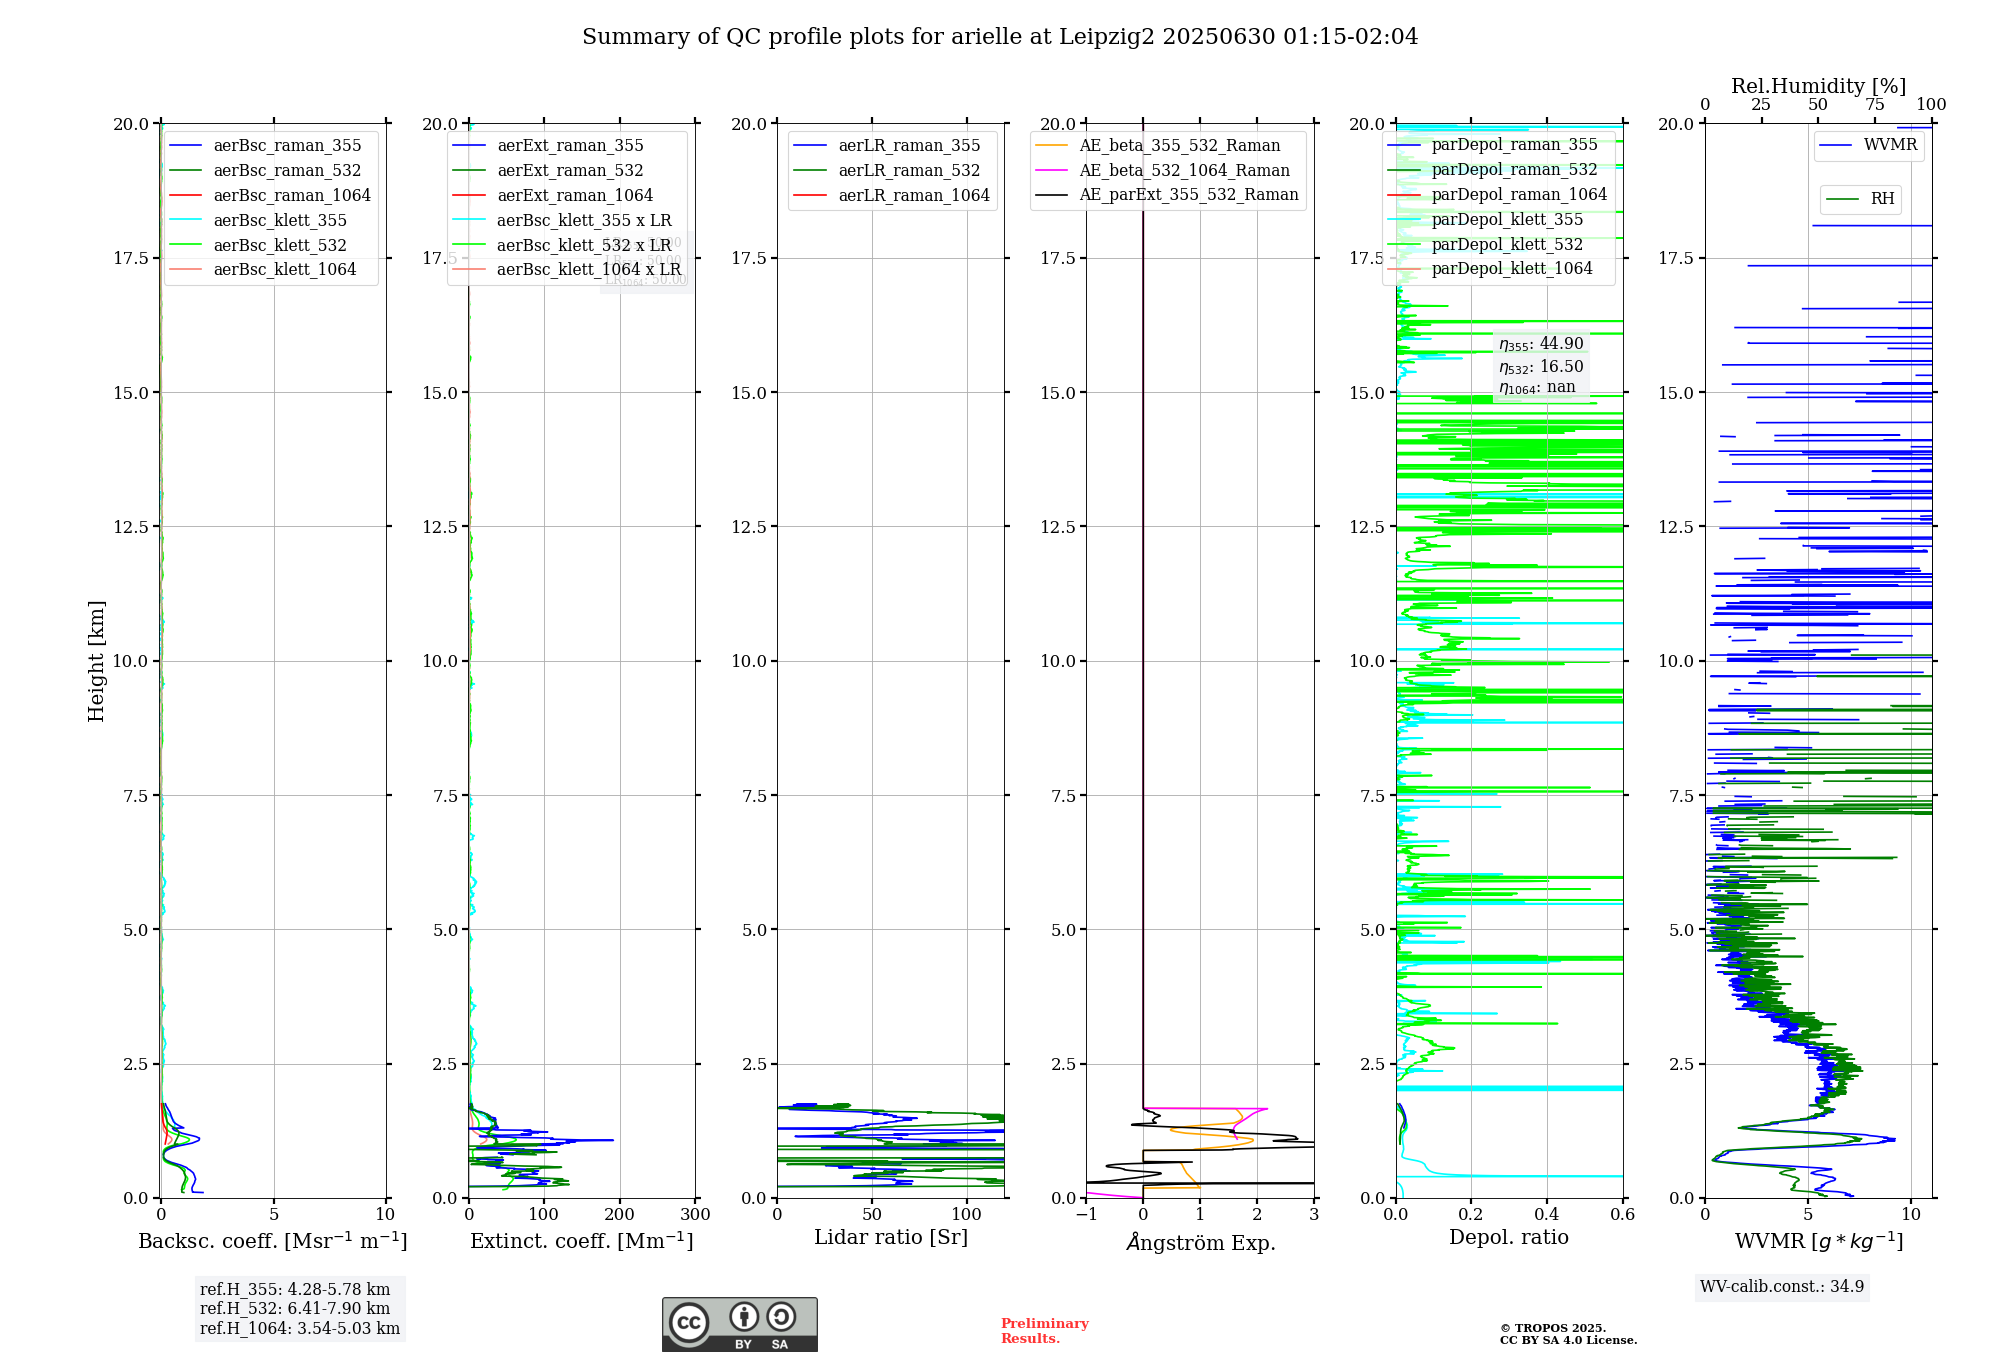Click the Height [km] axis label
This screenshot has height=1360, width=2000.
[96, 661]
